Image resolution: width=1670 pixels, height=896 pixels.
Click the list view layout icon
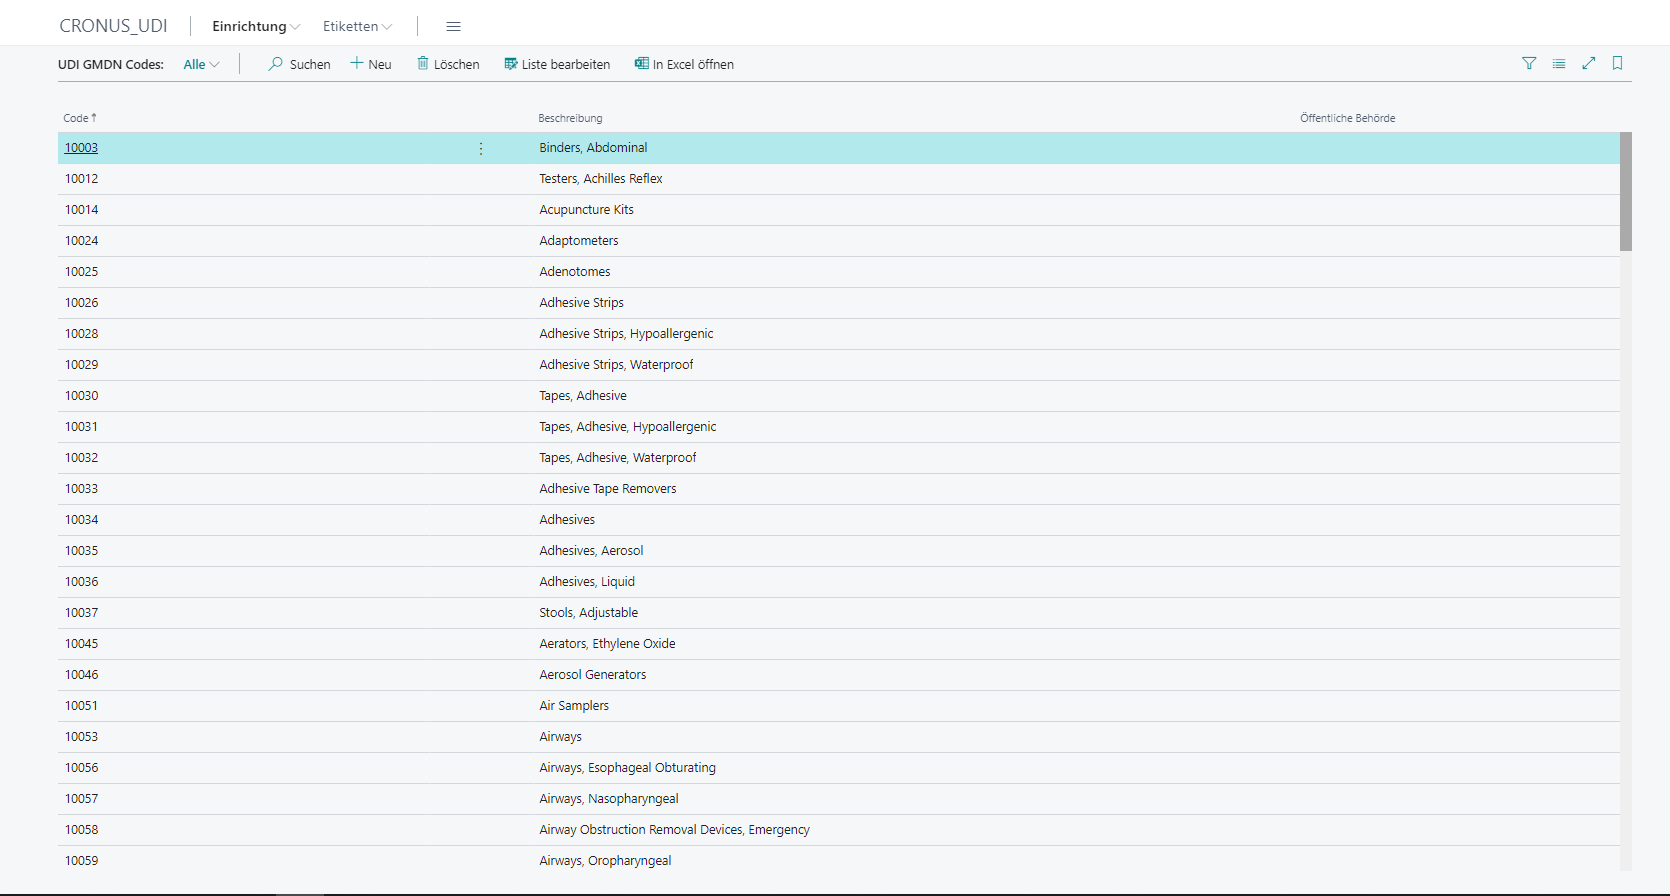[1559, 64]
